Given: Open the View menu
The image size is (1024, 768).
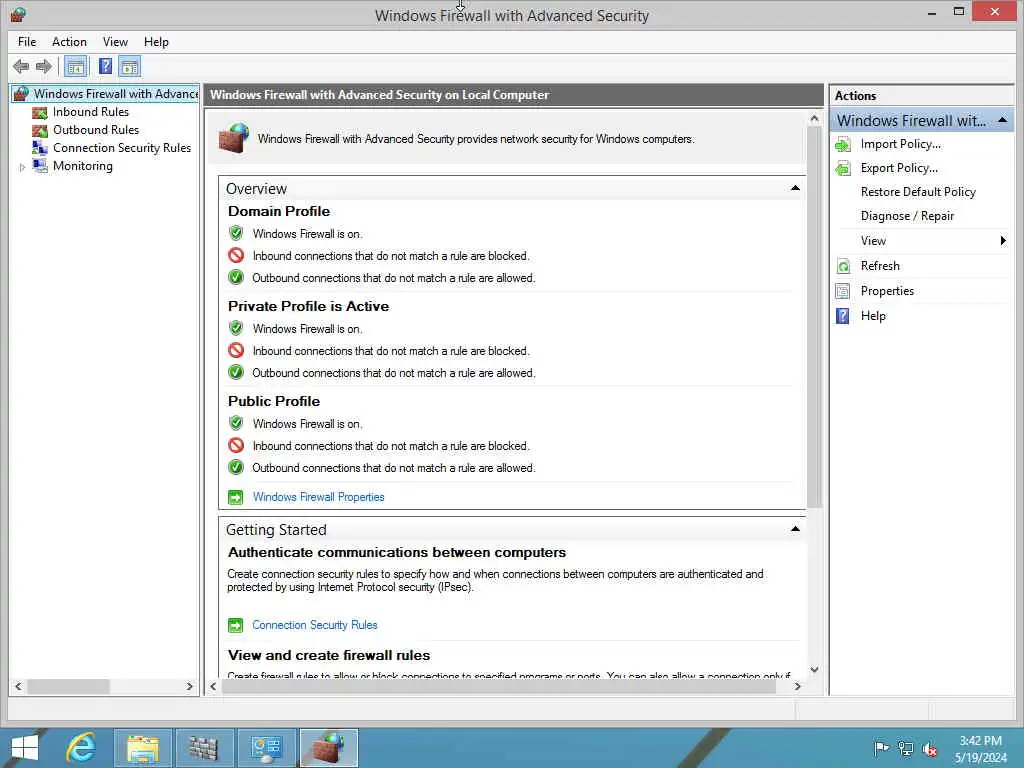Looking at the screenshot, I should coord(115,42).
